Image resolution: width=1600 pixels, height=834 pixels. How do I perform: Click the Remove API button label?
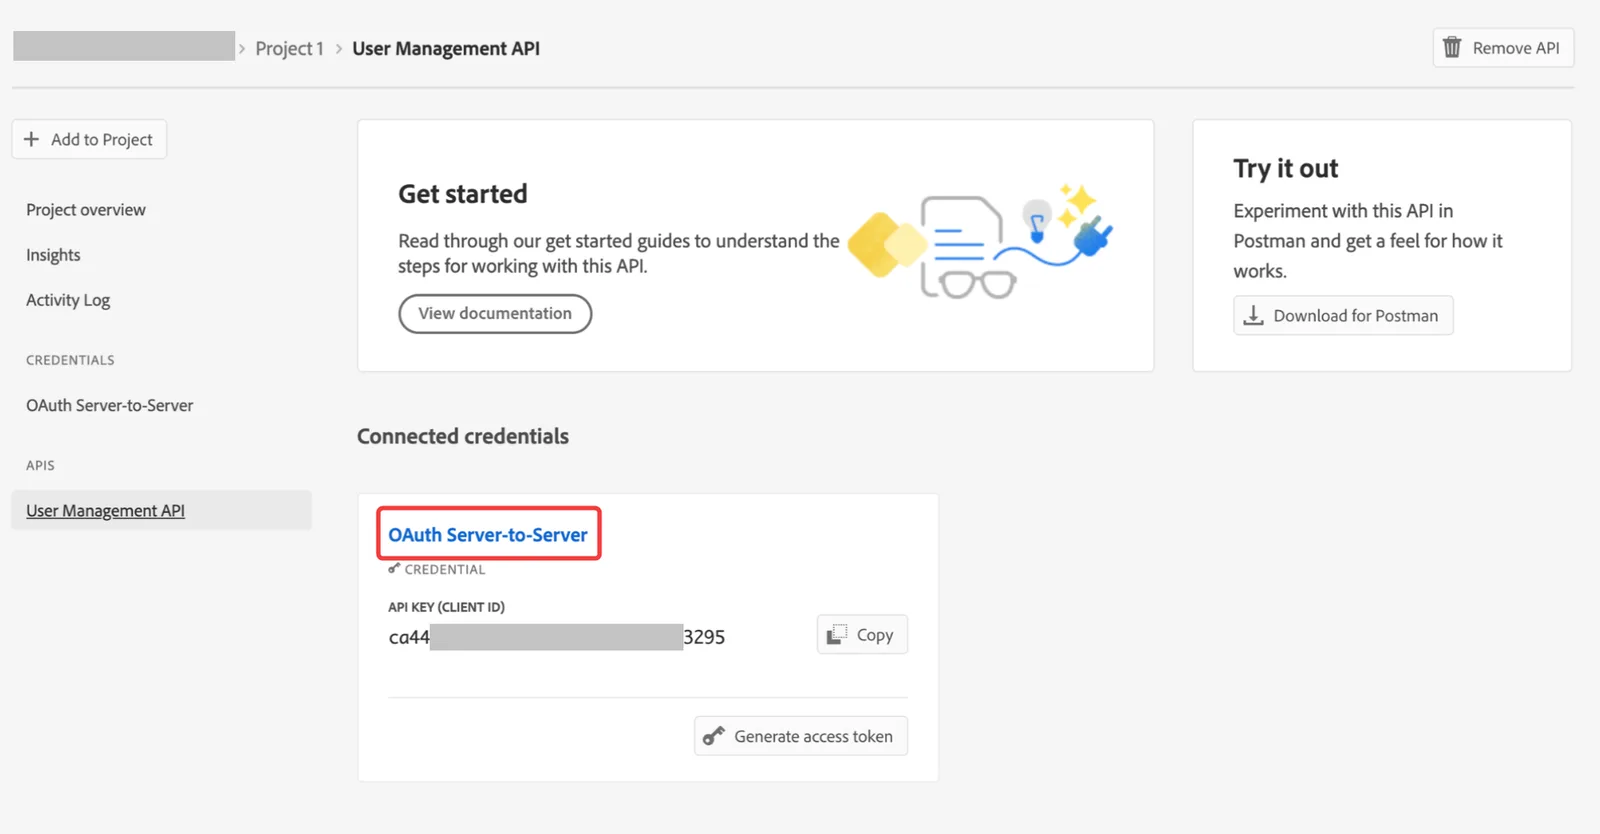click(x=1515, y=48)
